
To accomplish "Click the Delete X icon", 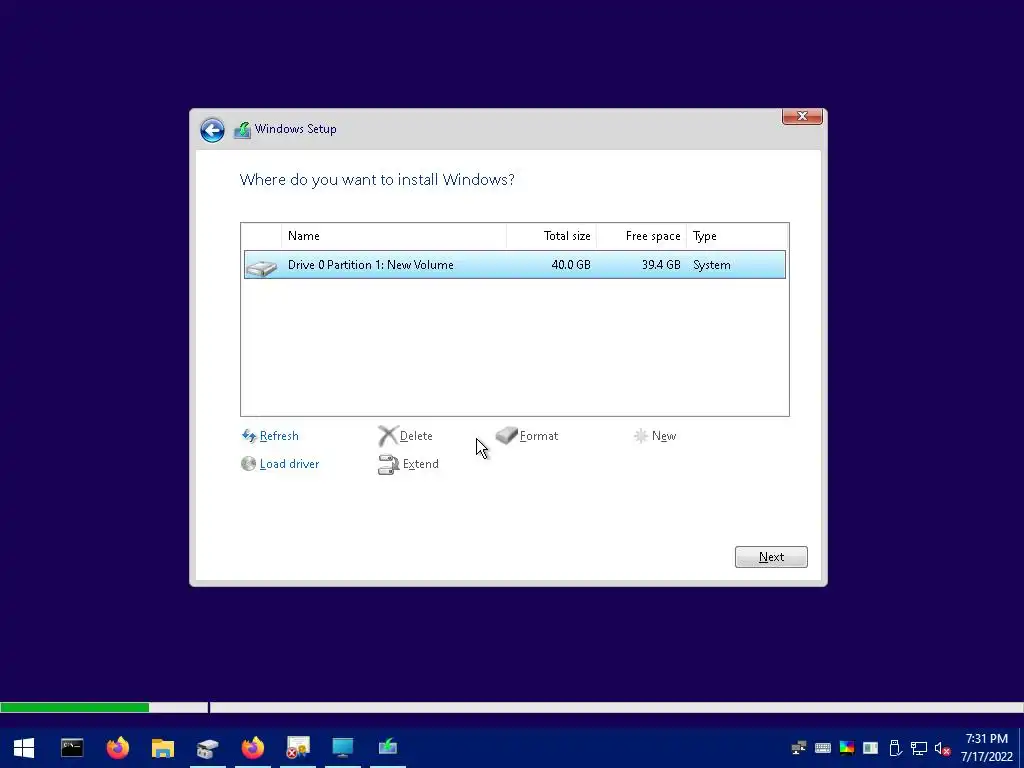I will (388, 436).
